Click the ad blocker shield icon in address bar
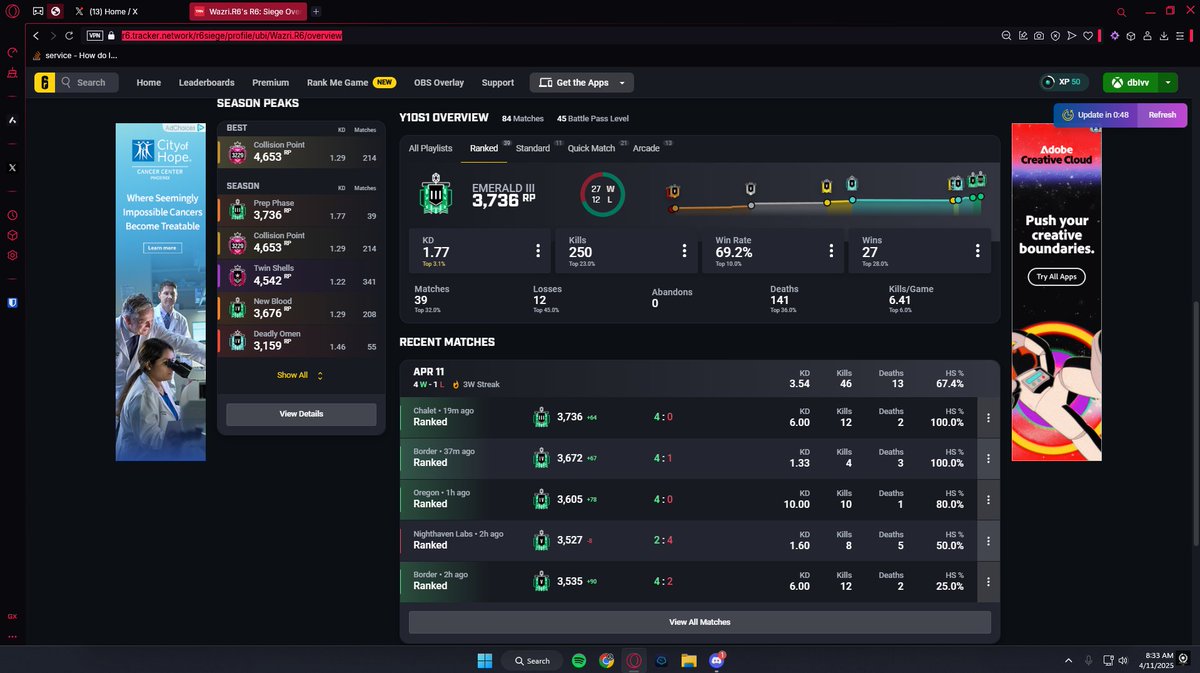The image size is (1200, 673). 1055,35
